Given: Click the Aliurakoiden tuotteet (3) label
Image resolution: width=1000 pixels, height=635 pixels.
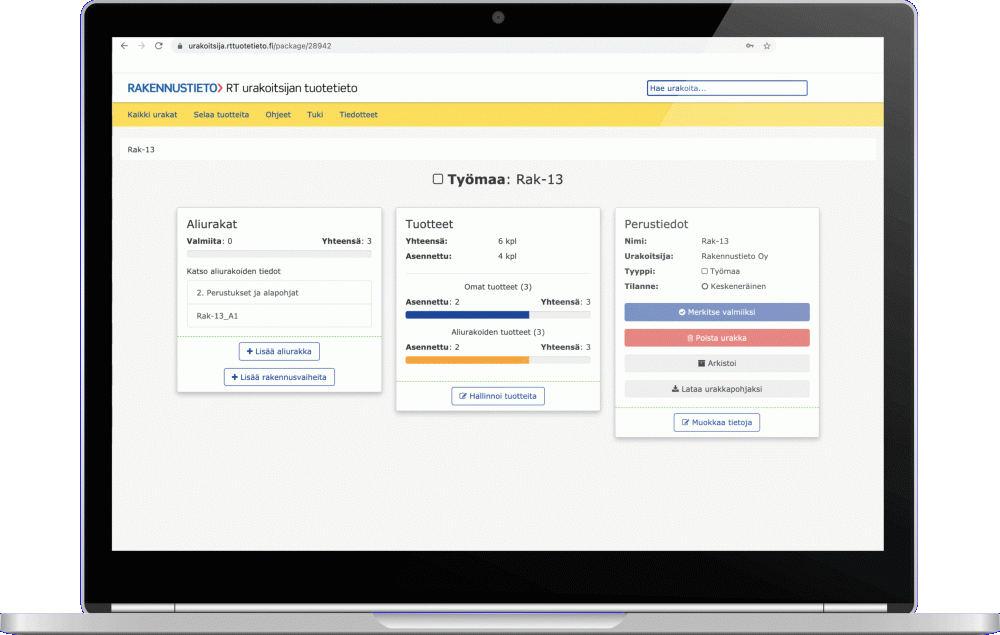Looking at the screenshot, I should click(x=498, y=332).
